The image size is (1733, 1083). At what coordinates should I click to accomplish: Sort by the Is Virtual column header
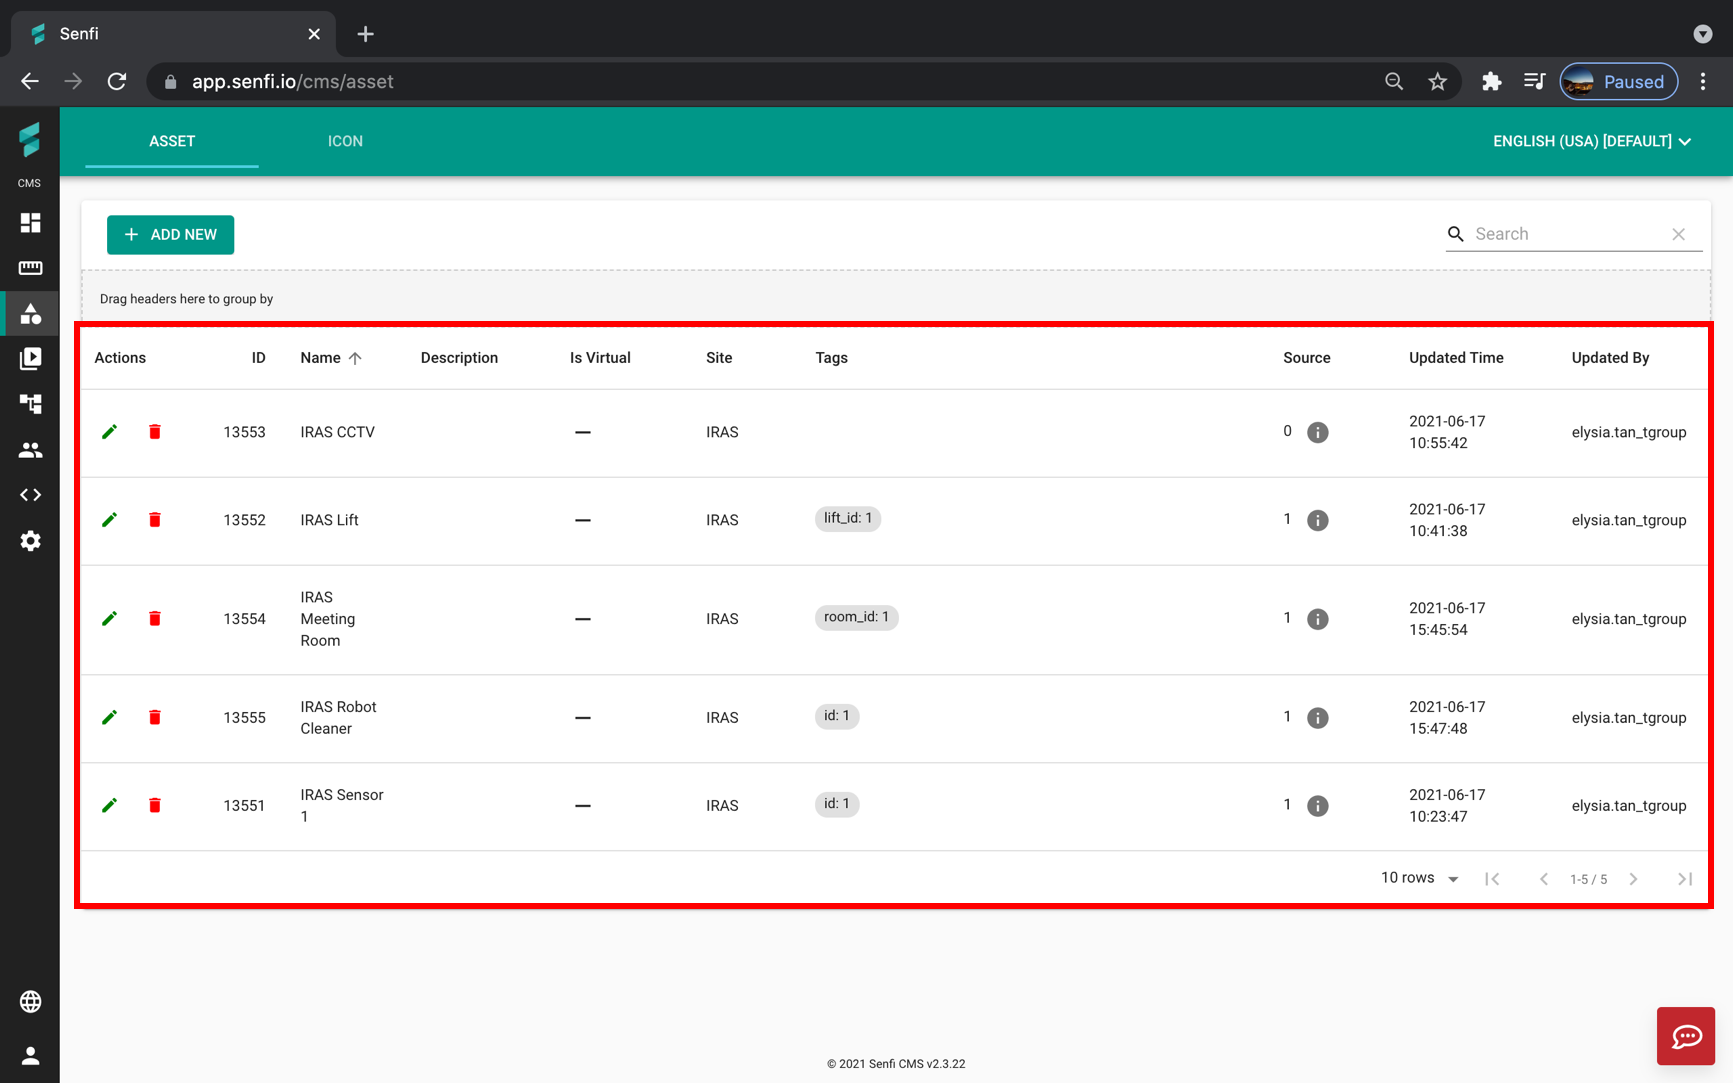point(600,358)
